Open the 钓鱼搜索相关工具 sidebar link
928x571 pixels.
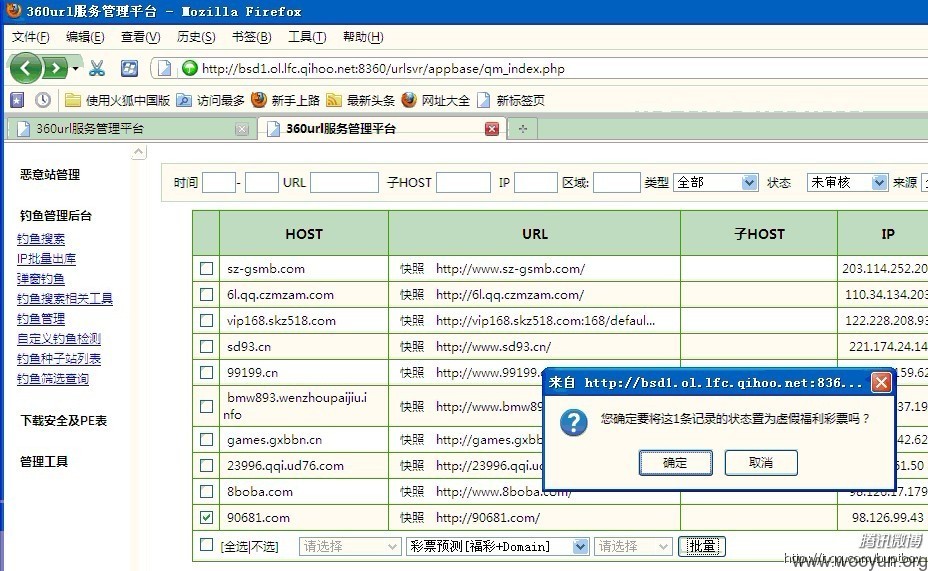65,298
